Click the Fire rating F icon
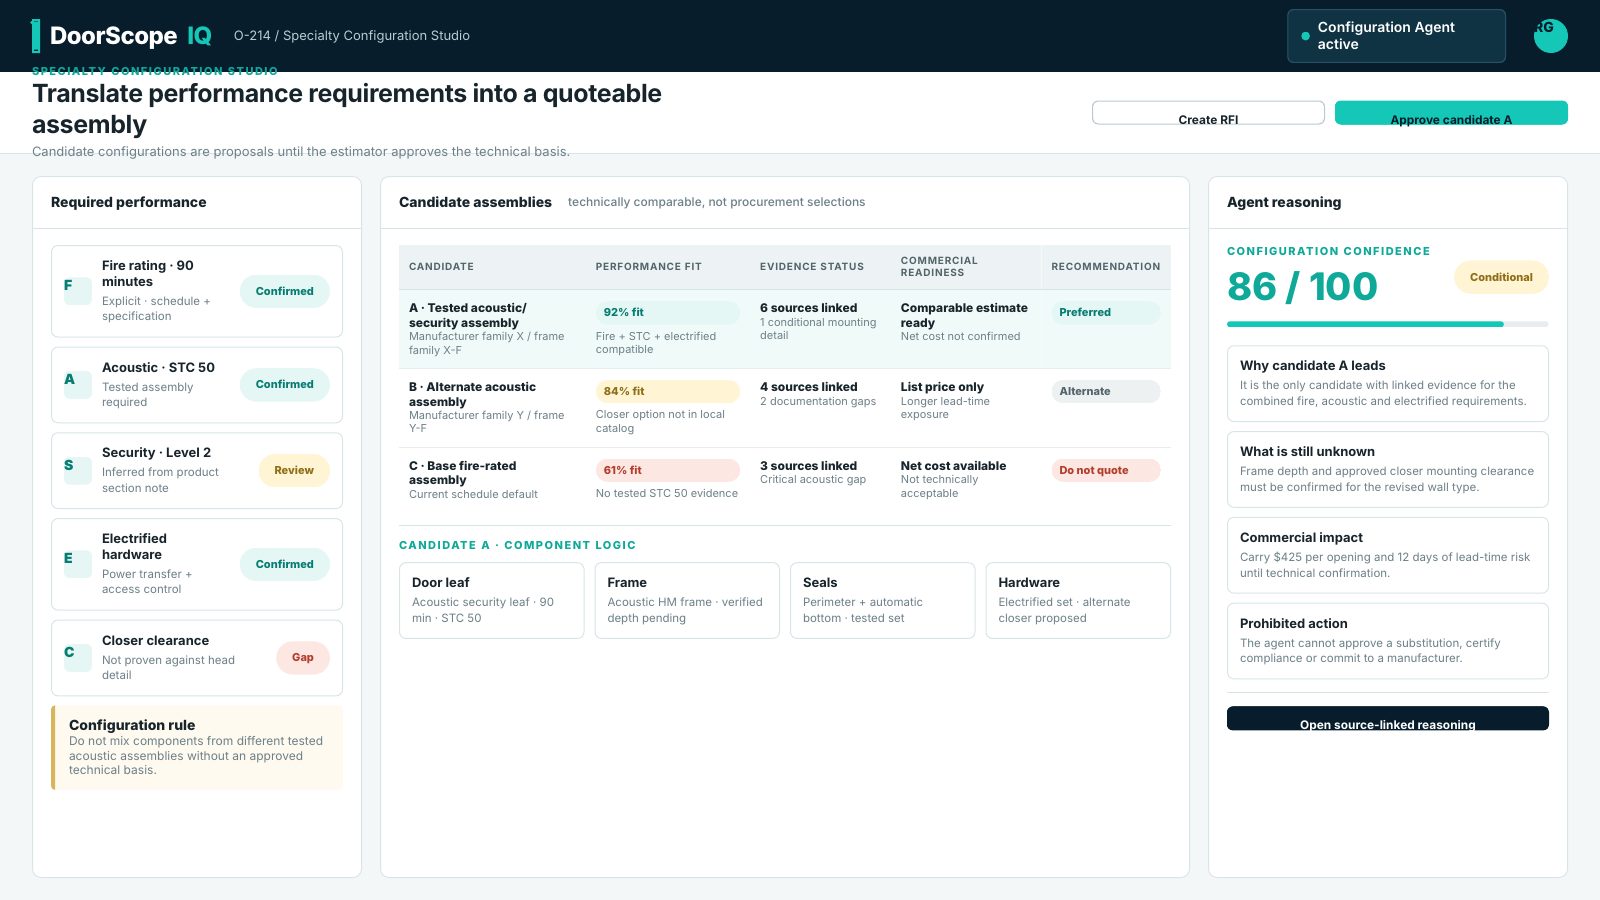 click(x=77, y=290)
